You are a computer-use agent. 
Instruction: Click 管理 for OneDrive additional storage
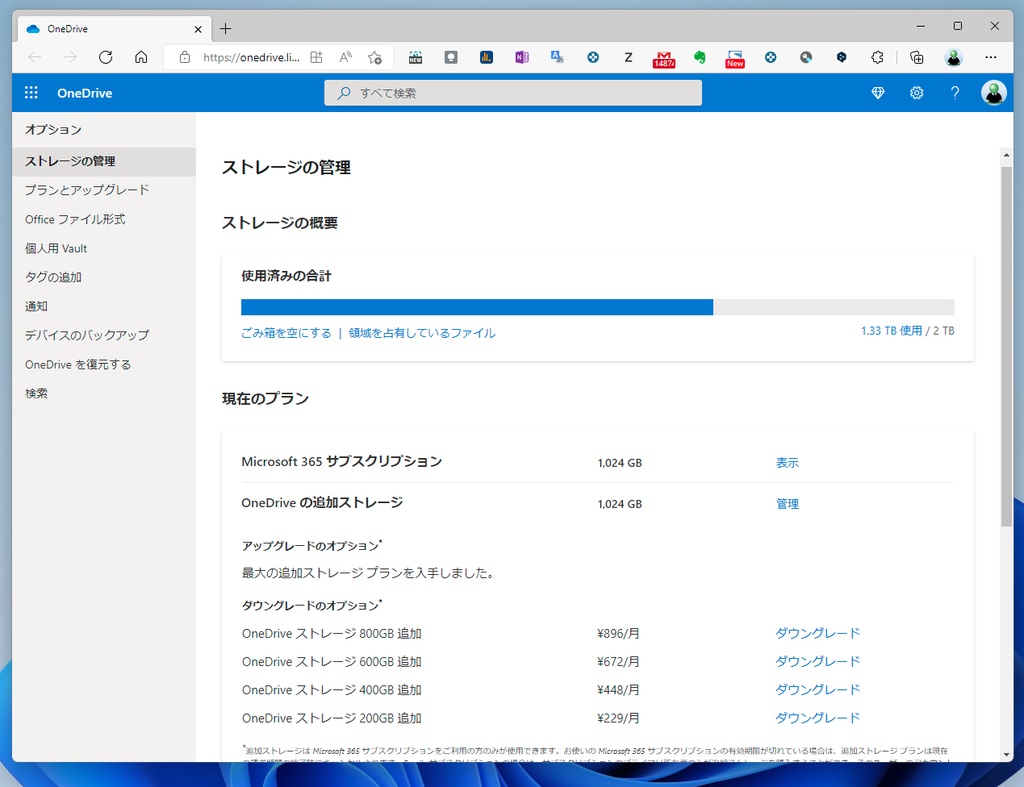tap(787, 504)
